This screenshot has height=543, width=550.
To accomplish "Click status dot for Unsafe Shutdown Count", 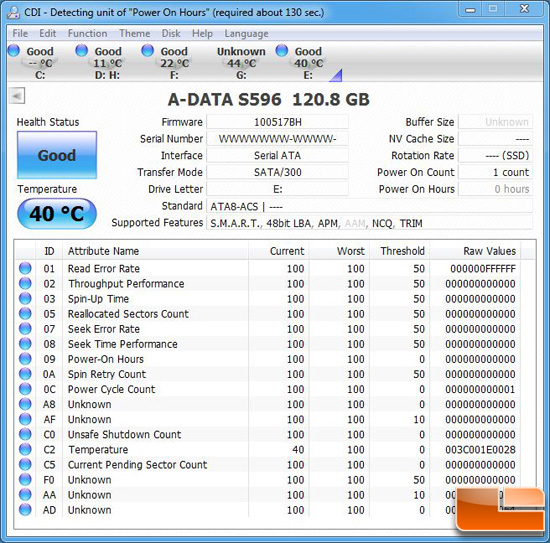I will coord(25,434).
